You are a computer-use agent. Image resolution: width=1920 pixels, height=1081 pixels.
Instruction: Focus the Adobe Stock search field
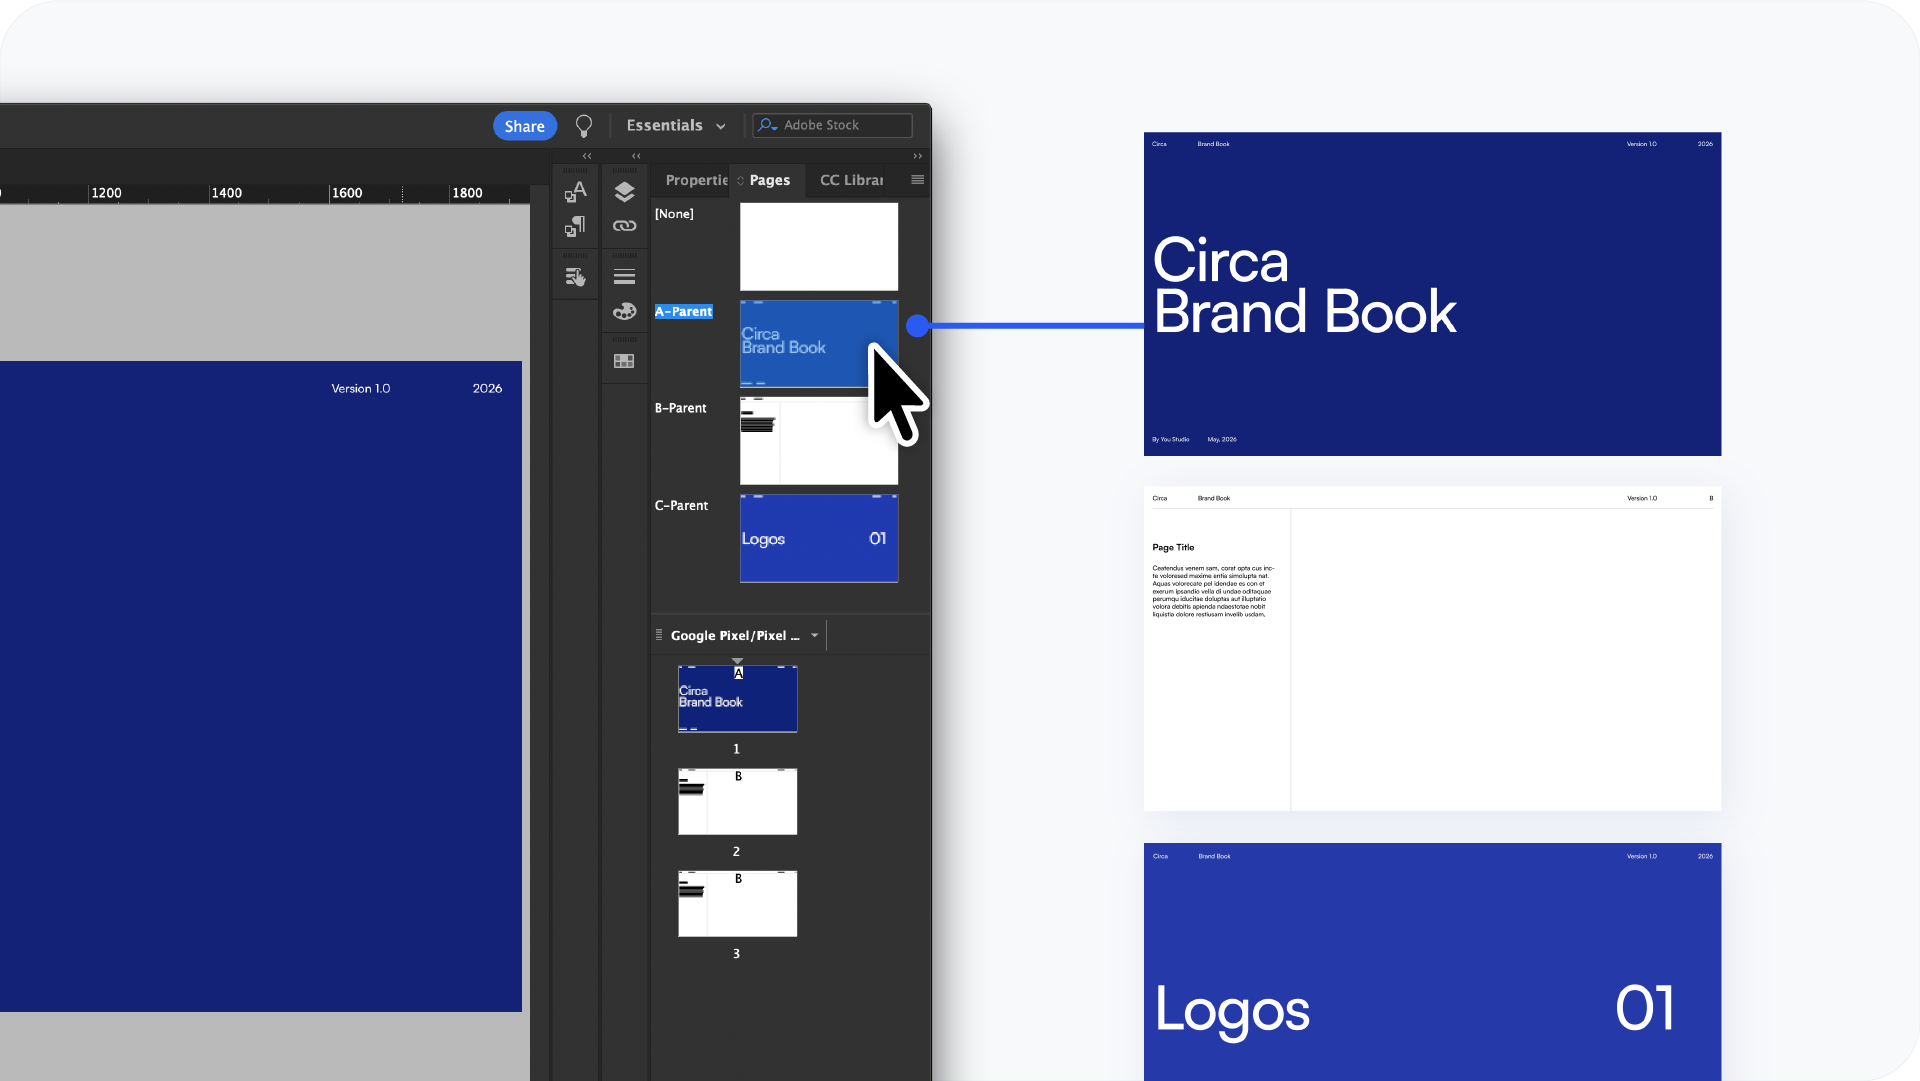point(832,125)
